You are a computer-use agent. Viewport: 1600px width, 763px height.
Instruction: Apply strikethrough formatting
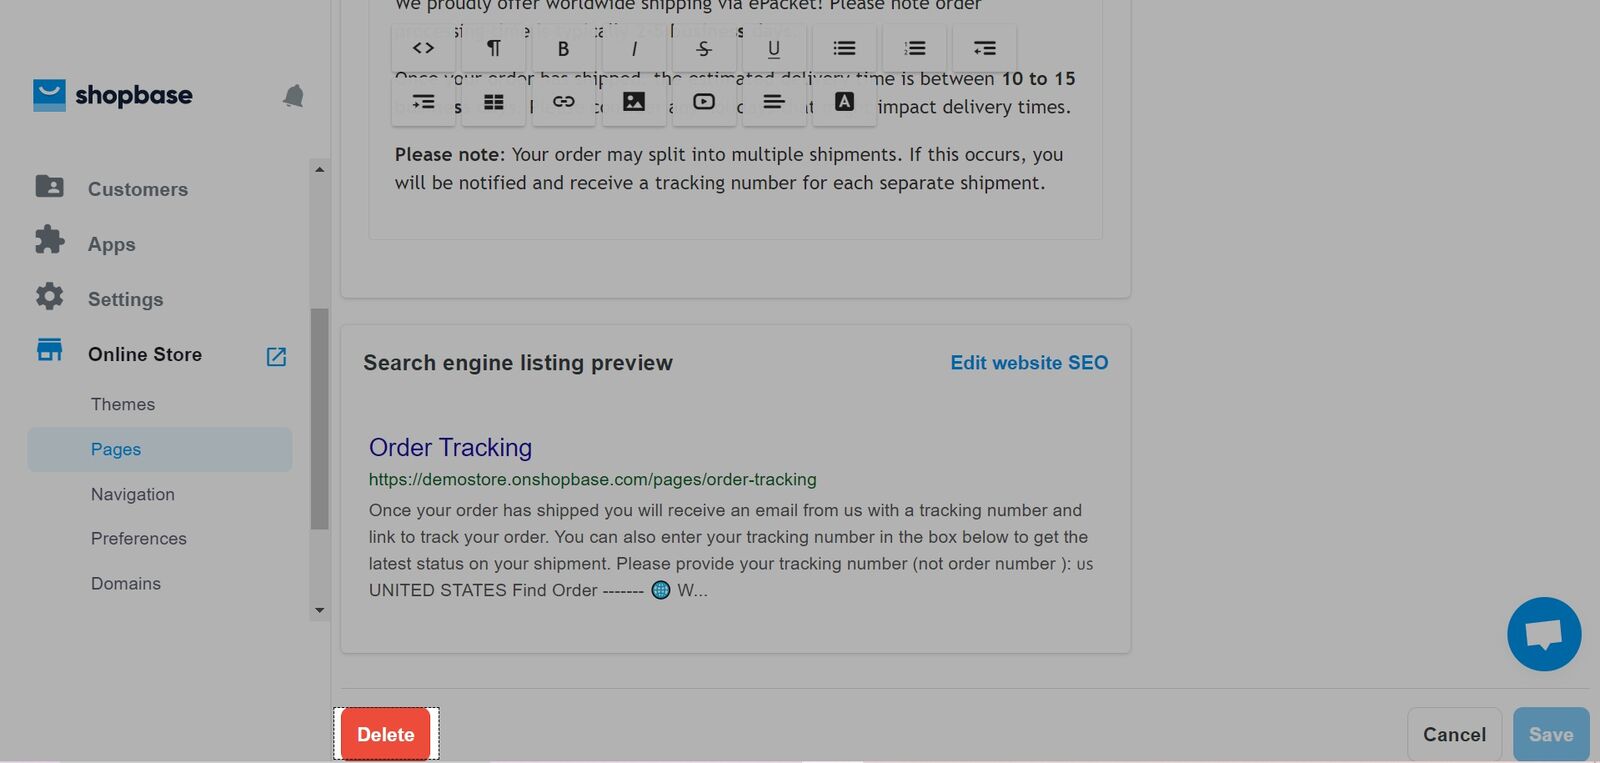(x=703, y=48)
